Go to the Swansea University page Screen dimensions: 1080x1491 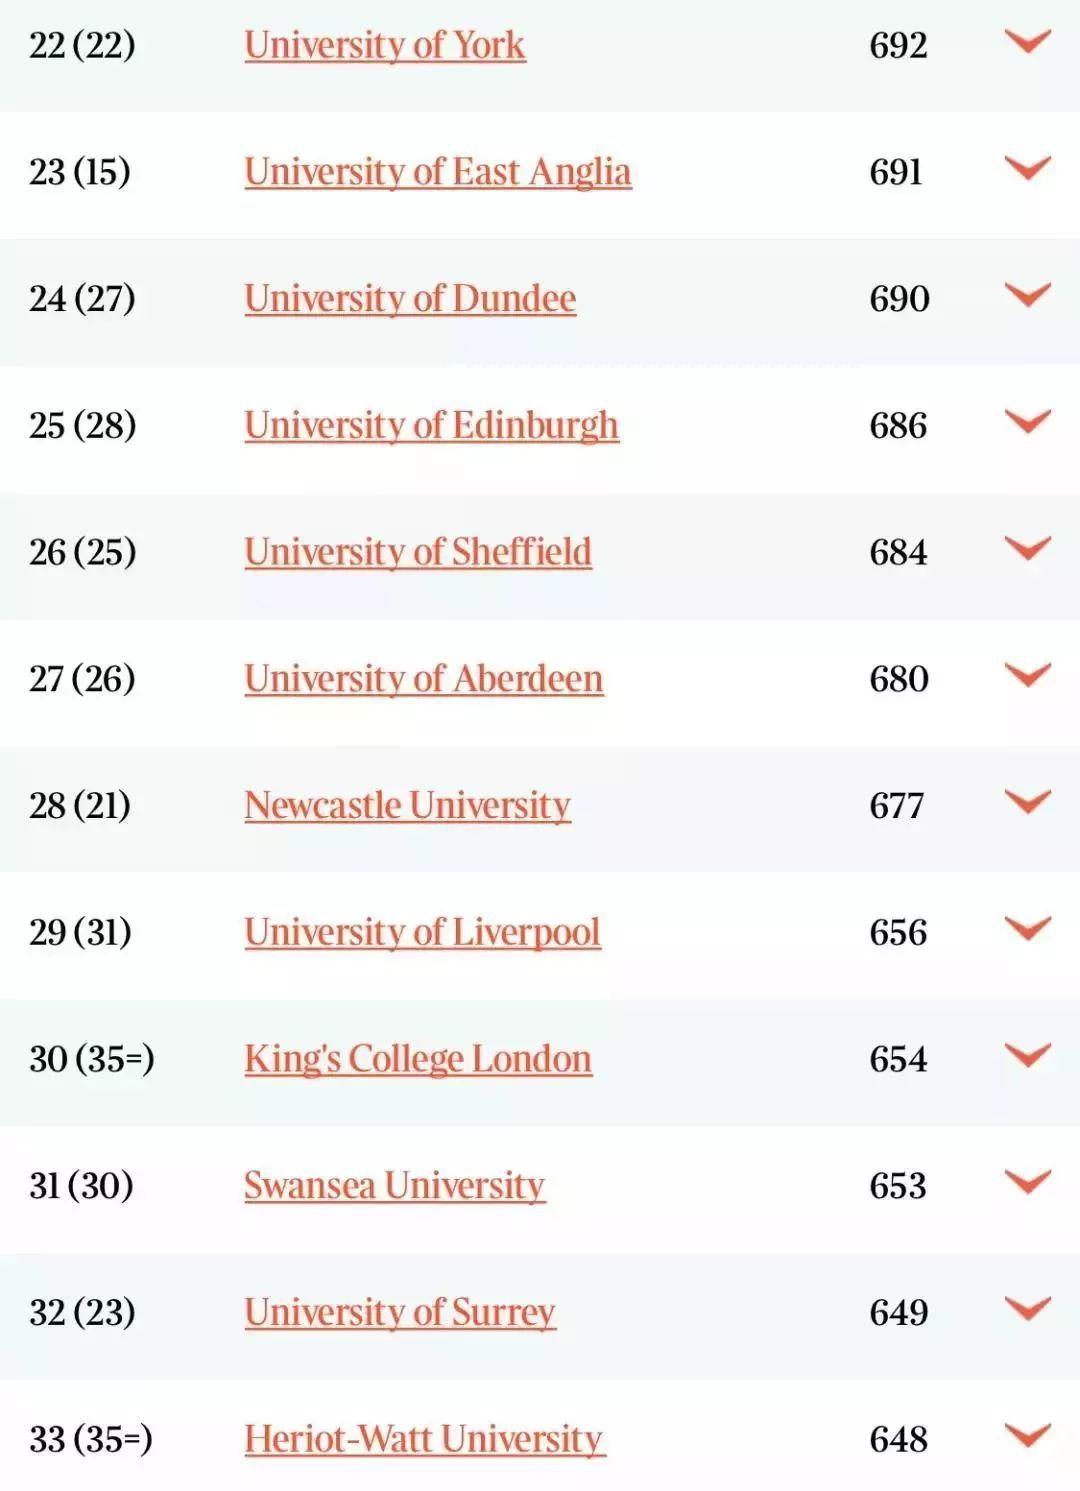394,1186
